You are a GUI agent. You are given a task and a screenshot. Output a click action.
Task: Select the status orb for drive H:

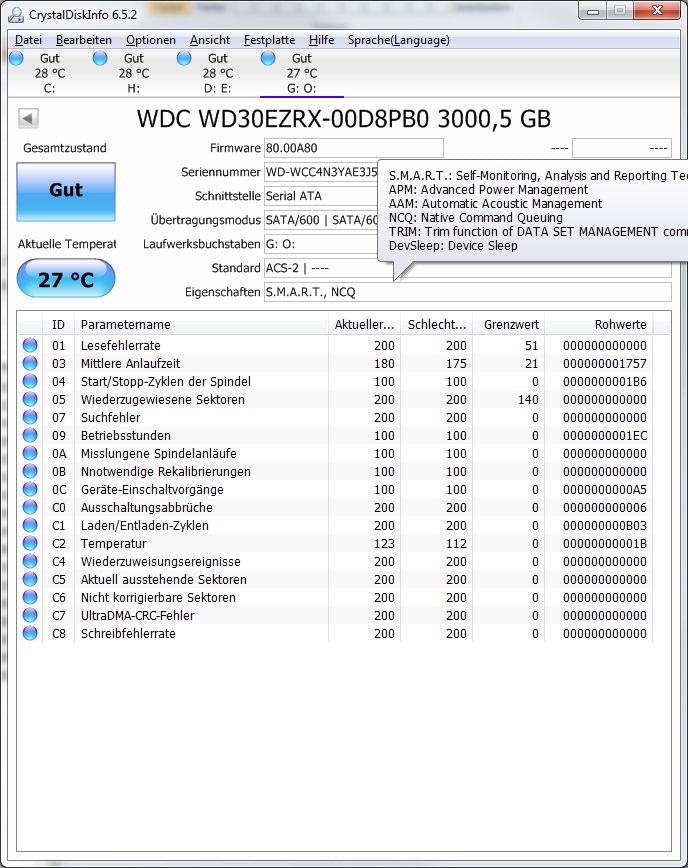(x=100, y=58)
